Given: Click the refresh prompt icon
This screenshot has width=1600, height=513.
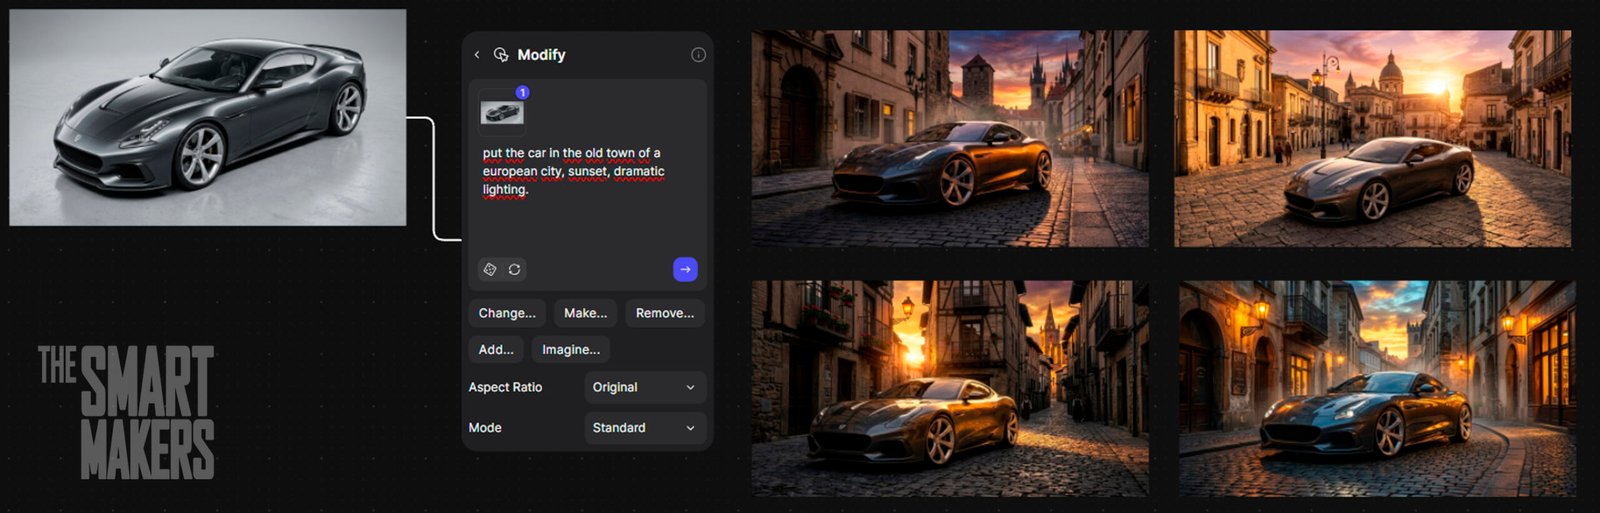Looking at the screenshot, I should (x=514, y=269).
